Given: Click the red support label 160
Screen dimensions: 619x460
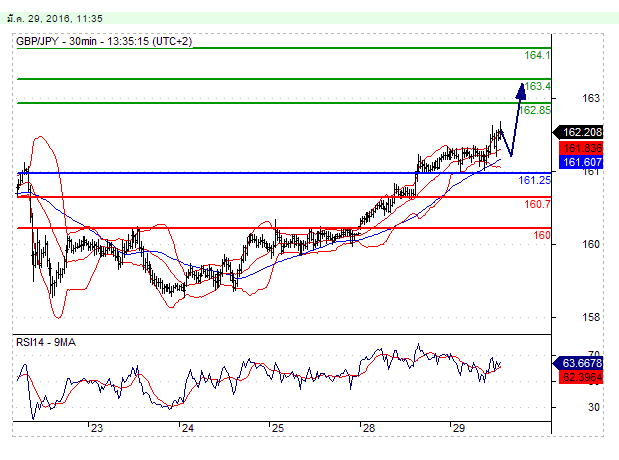Looking at the screenshot, I should click(542, 235).
